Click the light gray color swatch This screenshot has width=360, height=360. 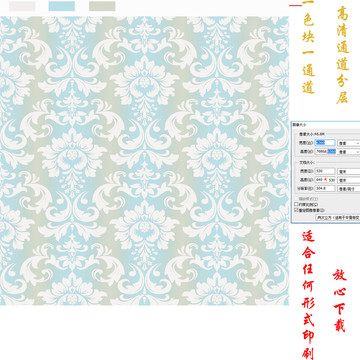tap(22, 6)
